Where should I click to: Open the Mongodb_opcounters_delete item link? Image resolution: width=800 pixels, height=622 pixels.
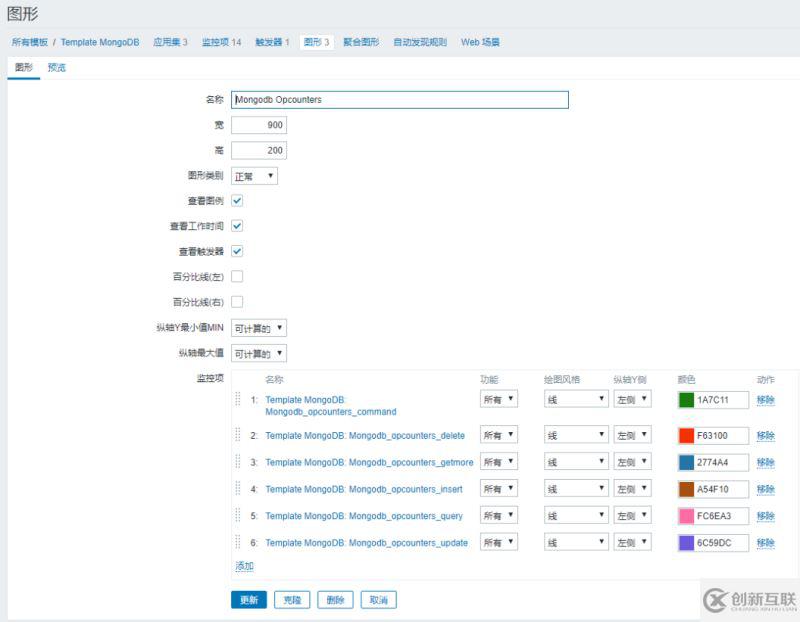365,435
